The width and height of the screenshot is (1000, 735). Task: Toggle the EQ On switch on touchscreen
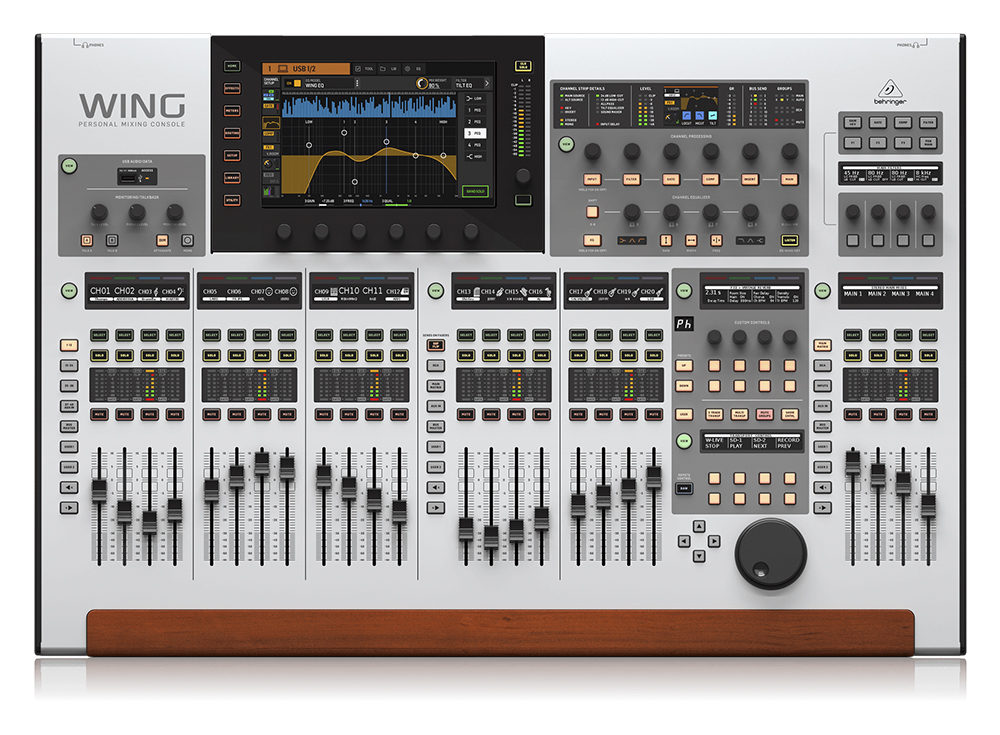[293, 84]
